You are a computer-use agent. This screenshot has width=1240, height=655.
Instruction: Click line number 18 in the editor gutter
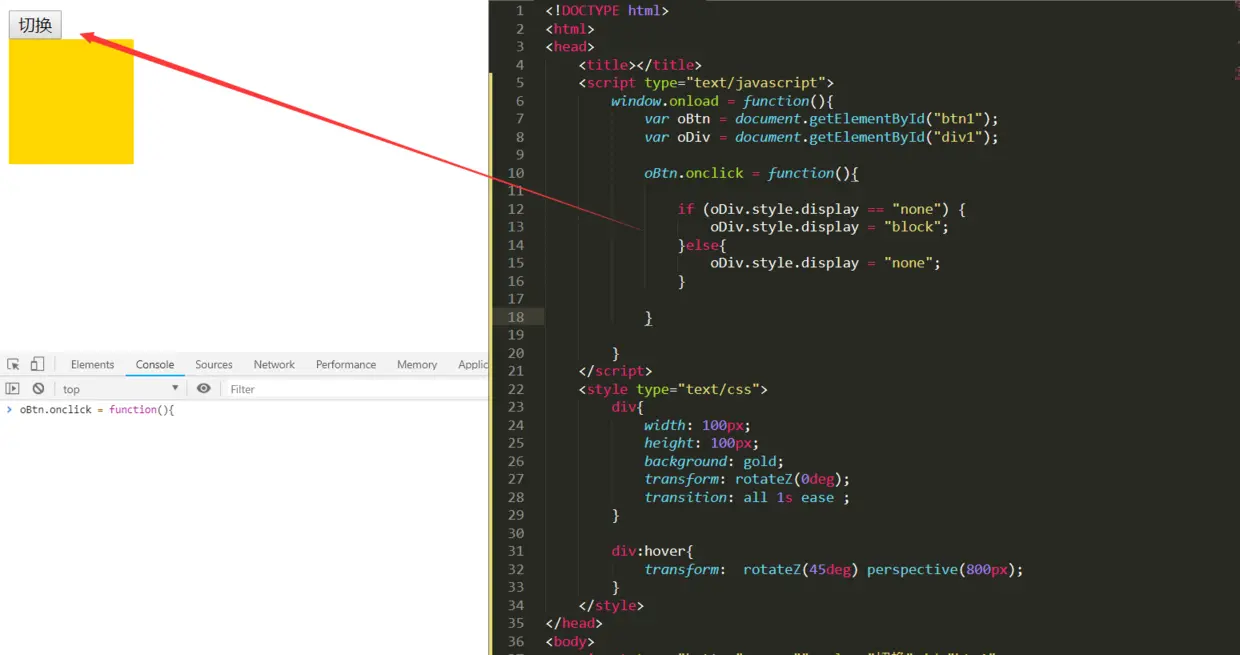click(516, 317)
